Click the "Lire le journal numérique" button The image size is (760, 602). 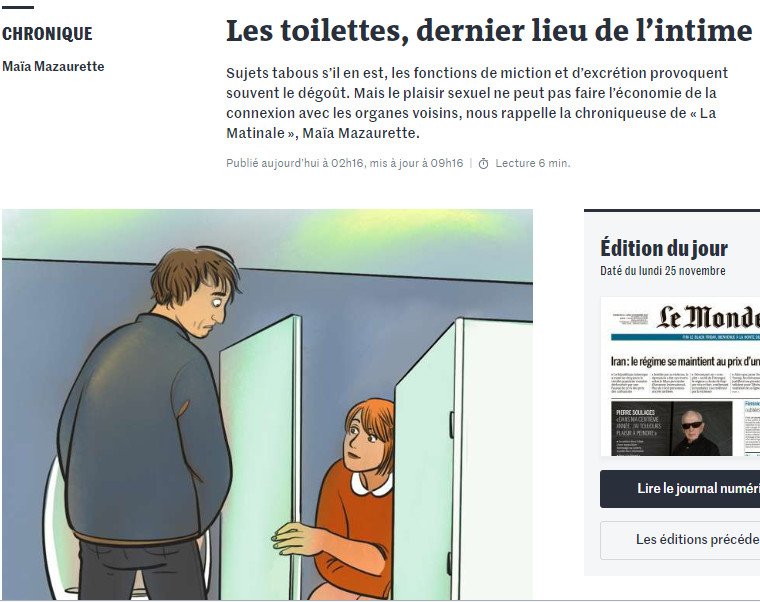coord(680,489)
